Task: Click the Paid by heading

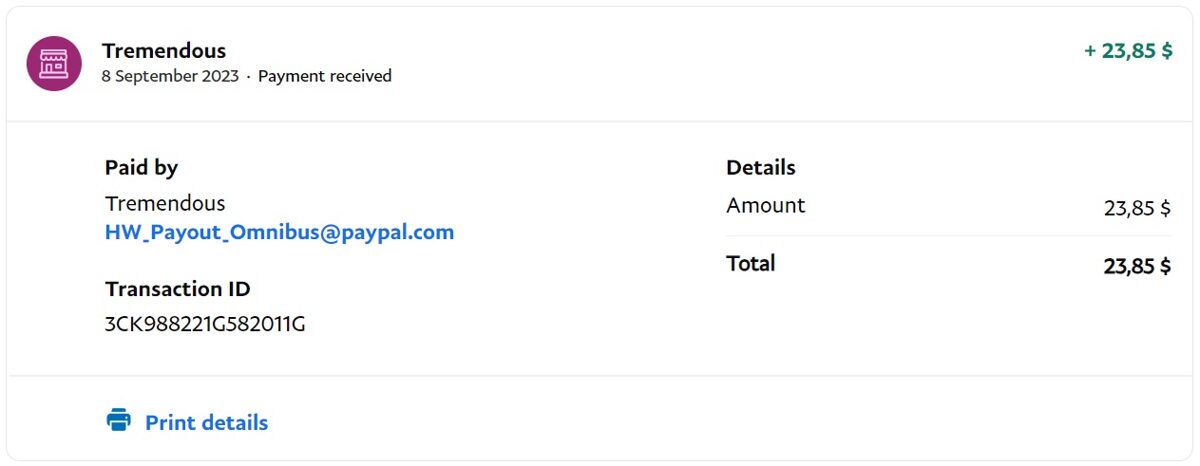Action: [141, 168]
